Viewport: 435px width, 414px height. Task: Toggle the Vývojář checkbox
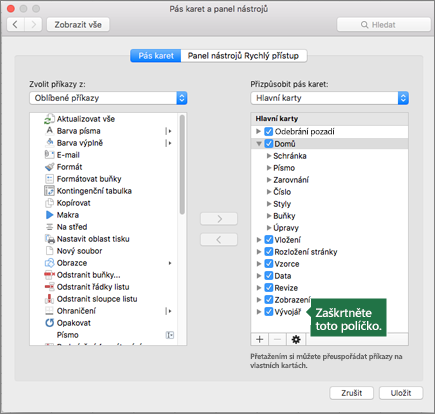pyautogui.click(x=269, y=312)
